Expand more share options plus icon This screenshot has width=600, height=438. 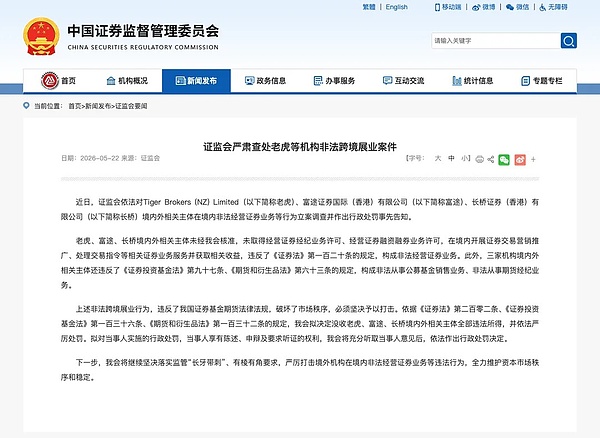pyautogui.click(x=533, y=160)
